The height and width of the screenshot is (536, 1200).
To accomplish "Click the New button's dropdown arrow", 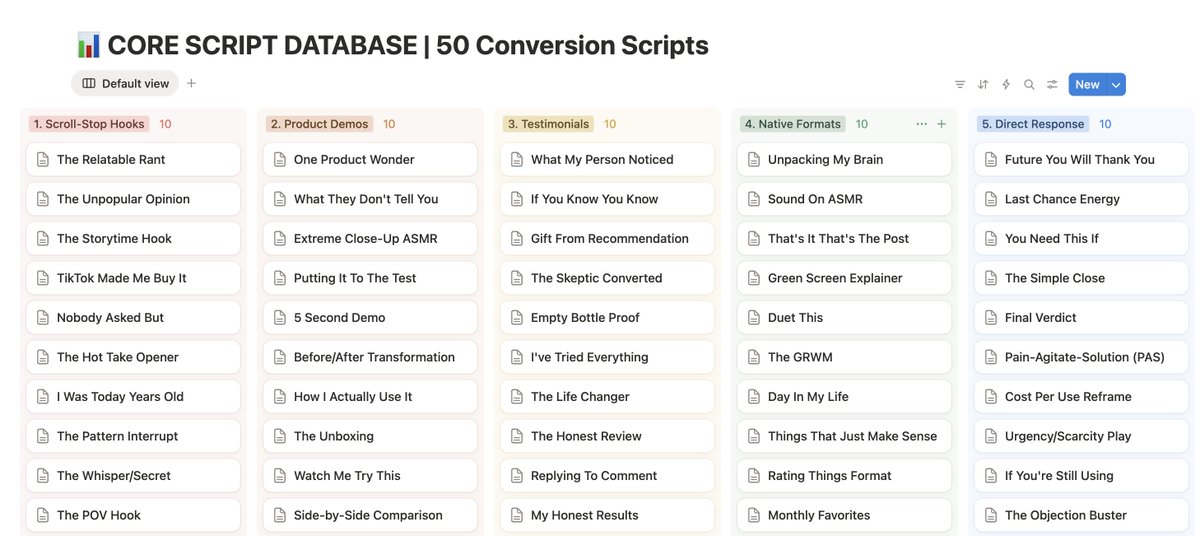I will tap(1116, 85).
